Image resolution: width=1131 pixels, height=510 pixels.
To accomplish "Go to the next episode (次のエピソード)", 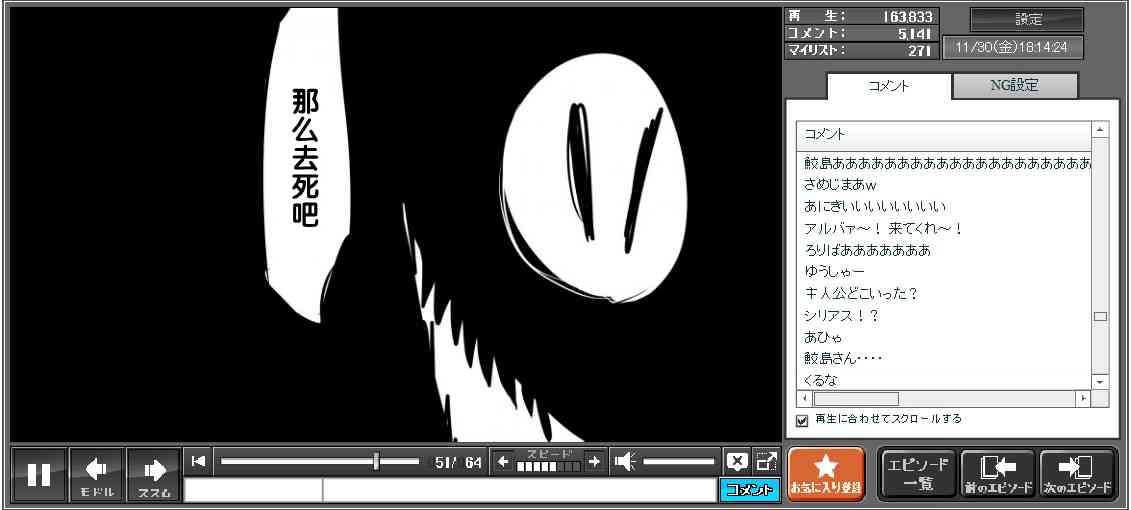I will click(1078, 474).
